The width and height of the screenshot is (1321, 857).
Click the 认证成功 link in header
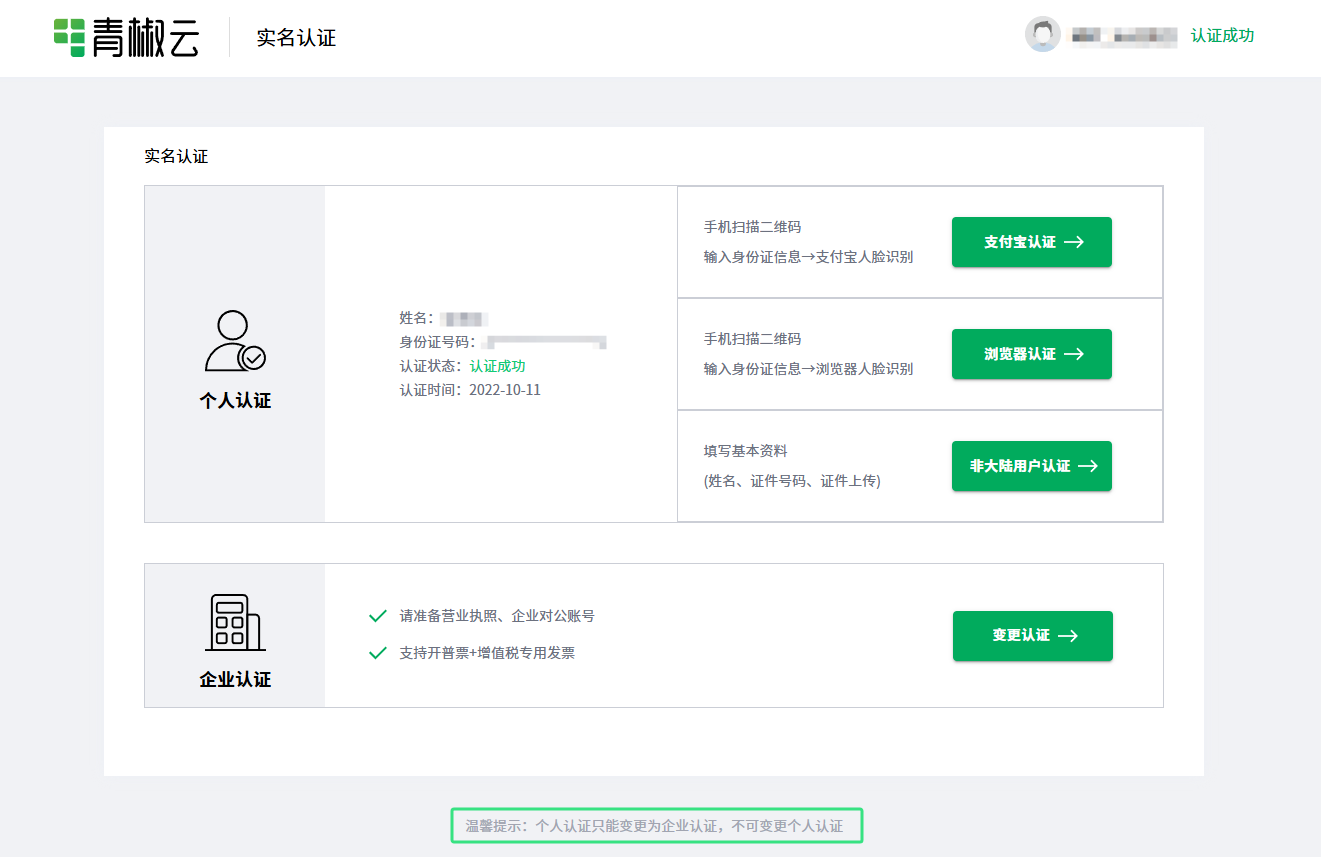(x=1222, y=36)
